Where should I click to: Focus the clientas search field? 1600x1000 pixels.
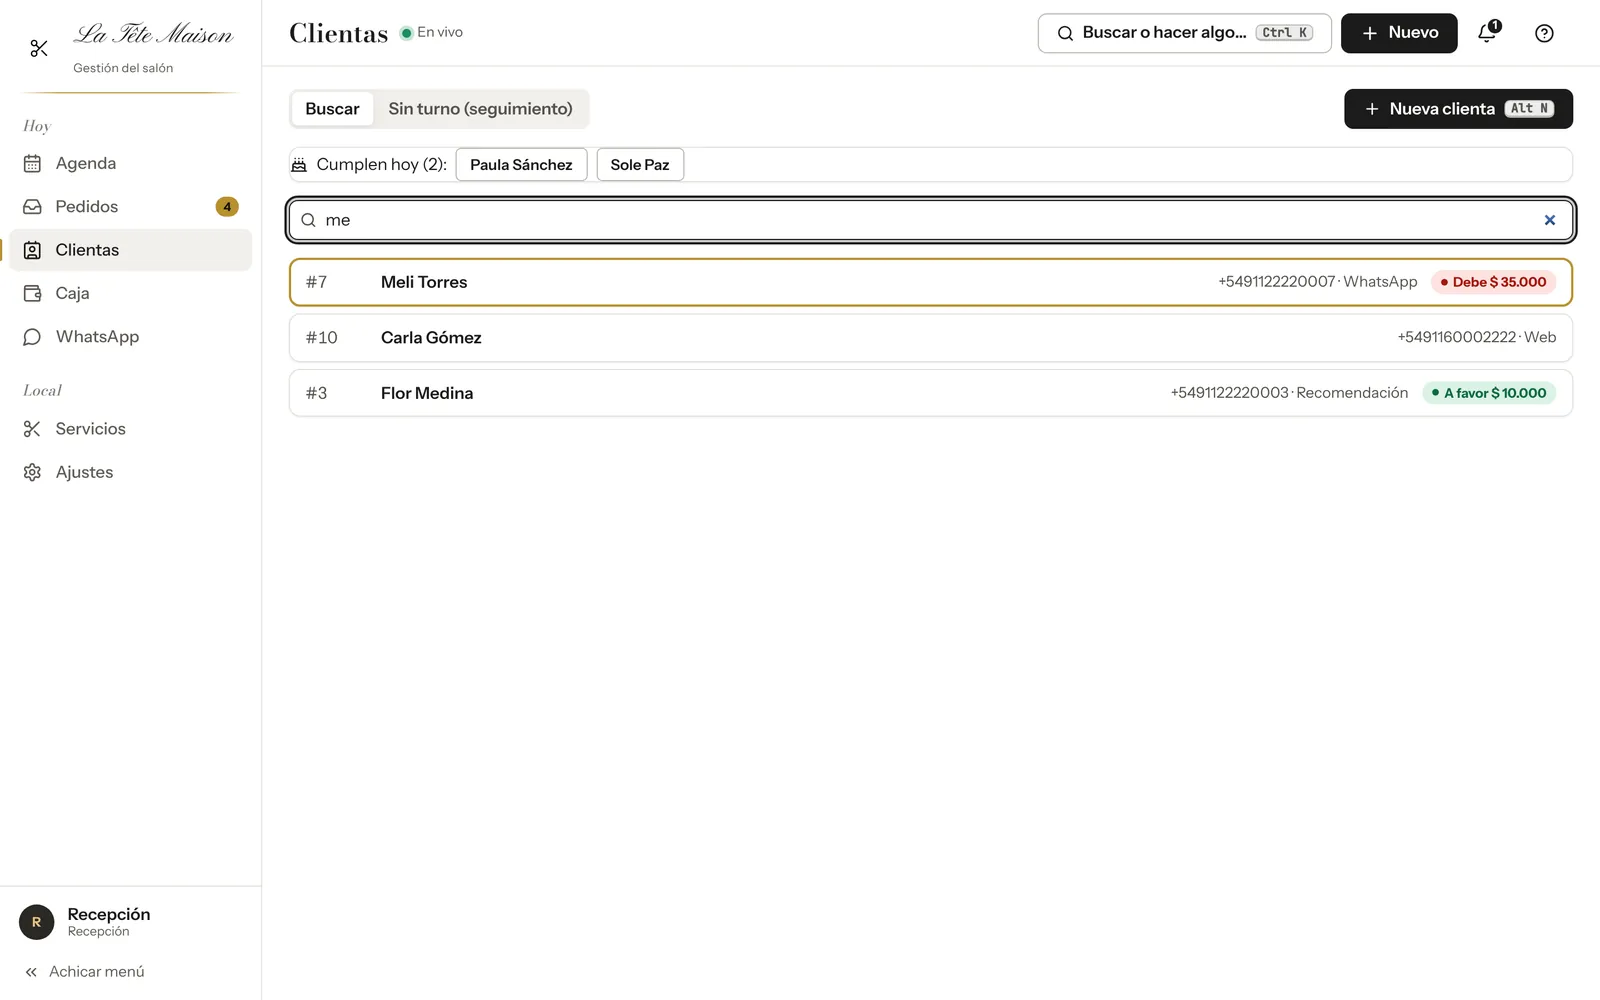pyautogui.click(x=931, y=220)
